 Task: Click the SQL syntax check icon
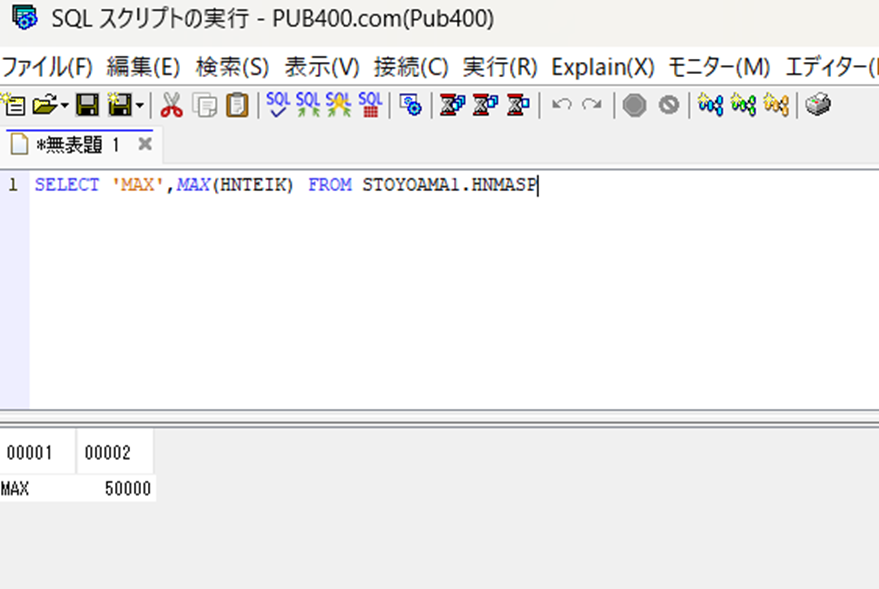(278, 104)
